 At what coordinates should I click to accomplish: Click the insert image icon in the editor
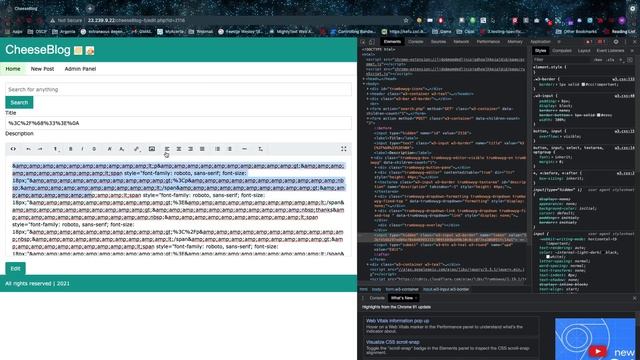click(152, 149)
